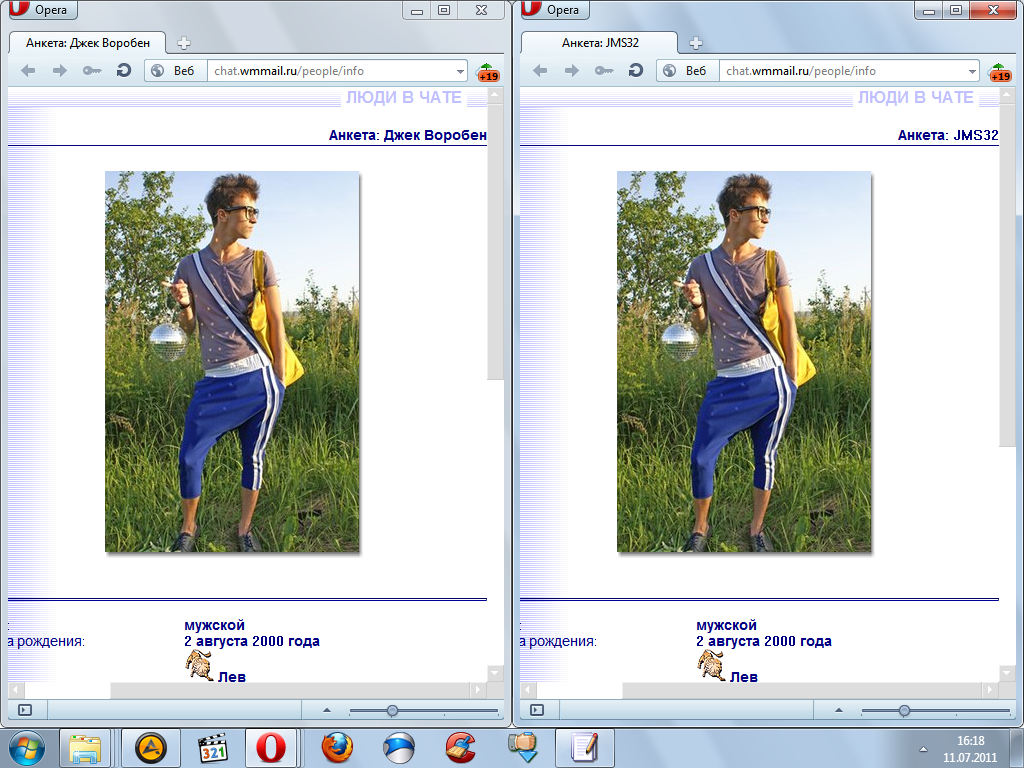
Task: Click the 'Анкета: JMS32' page heading
Action: (948, 135)
